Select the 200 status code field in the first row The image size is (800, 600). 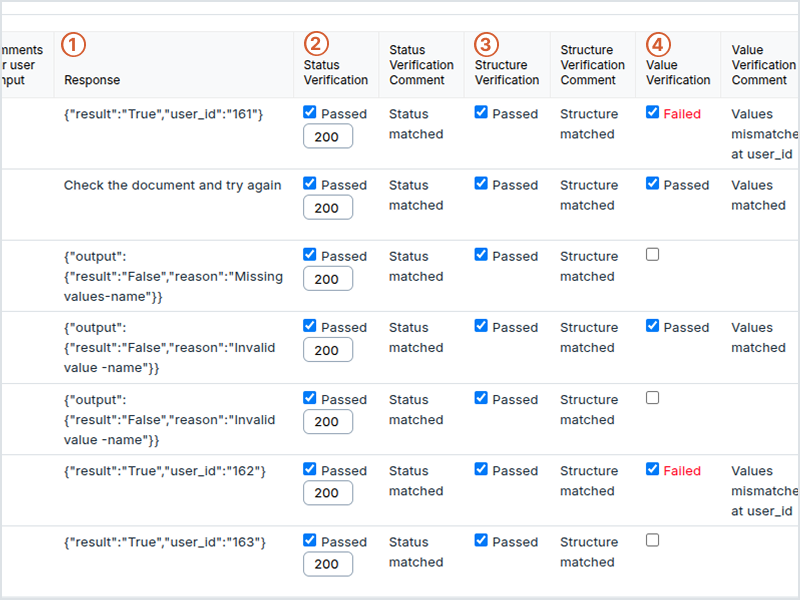coord(327,136)
